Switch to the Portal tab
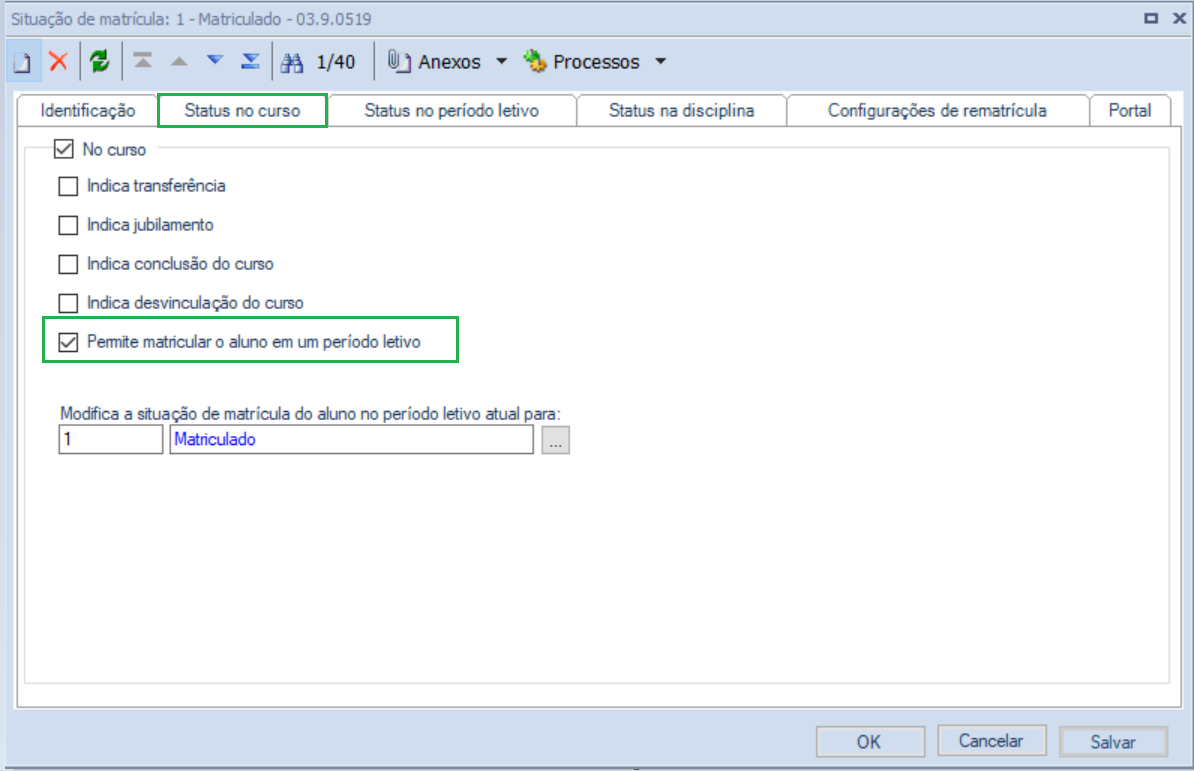1194x771 pixels. click(1129, 110)
